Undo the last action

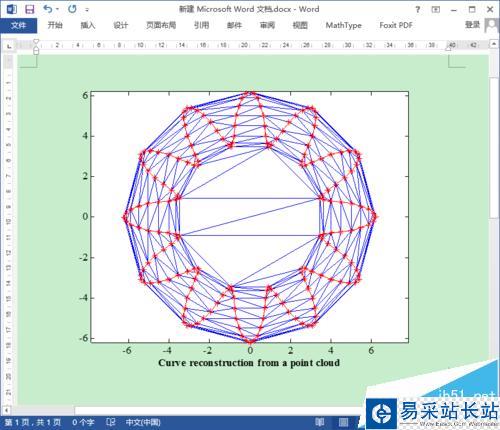tap(48, 9)
